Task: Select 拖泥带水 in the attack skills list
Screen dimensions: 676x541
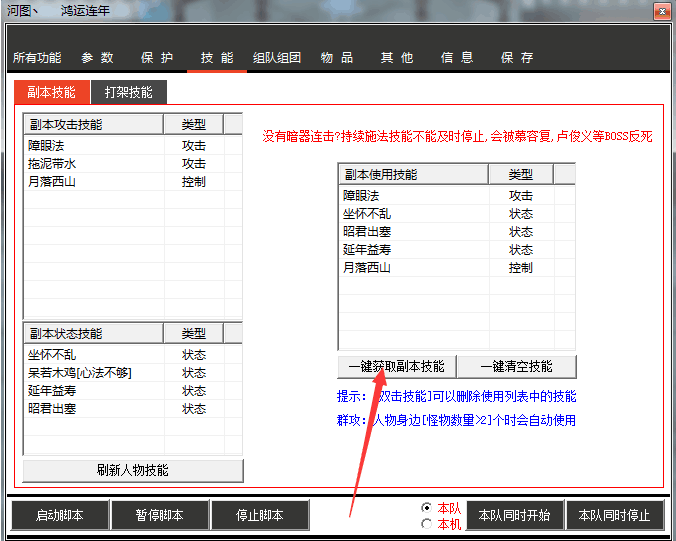Action: click(x=52, y=164)
